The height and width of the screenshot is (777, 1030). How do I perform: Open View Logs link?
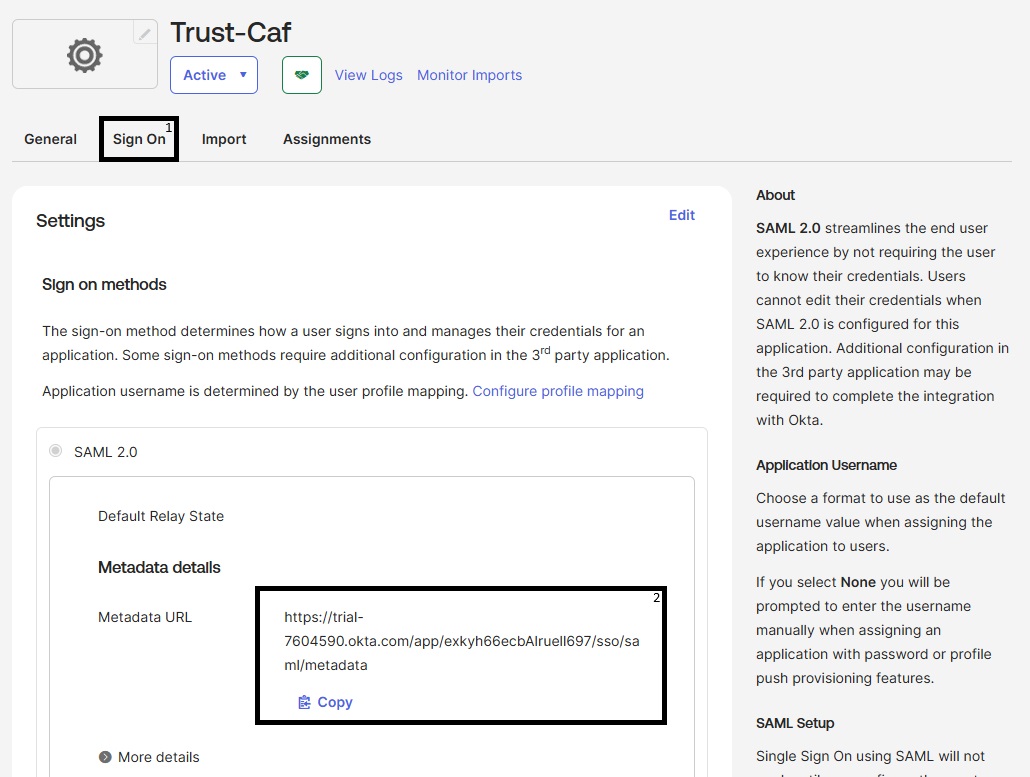pos(369,75)
